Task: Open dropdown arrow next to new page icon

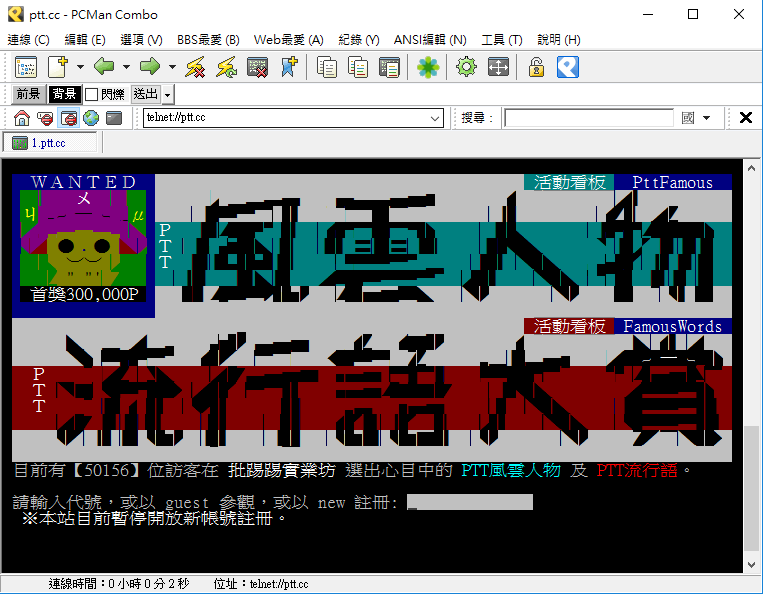Action: [x=80, y=67]
